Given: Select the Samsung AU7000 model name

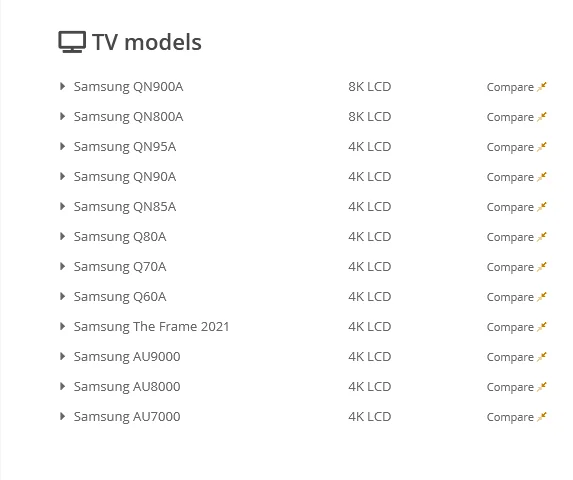Looking at the screenshot, I should click(x=127, y=416).
